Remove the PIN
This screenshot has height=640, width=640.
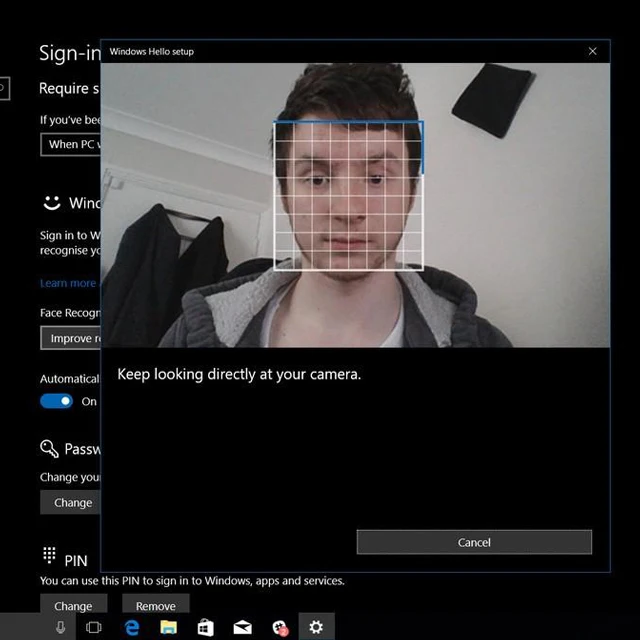(x=156, y=605)
